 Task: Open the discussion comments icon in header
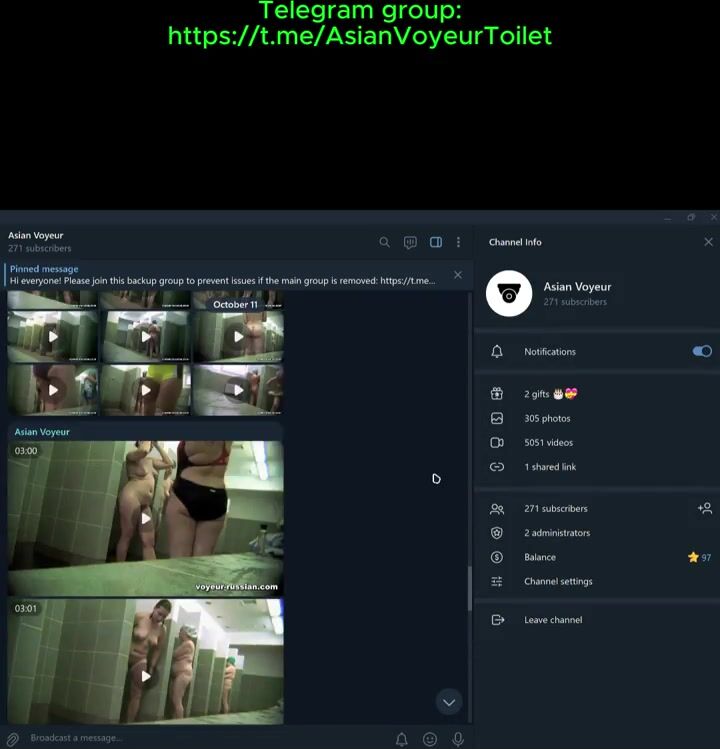(410, 242)
